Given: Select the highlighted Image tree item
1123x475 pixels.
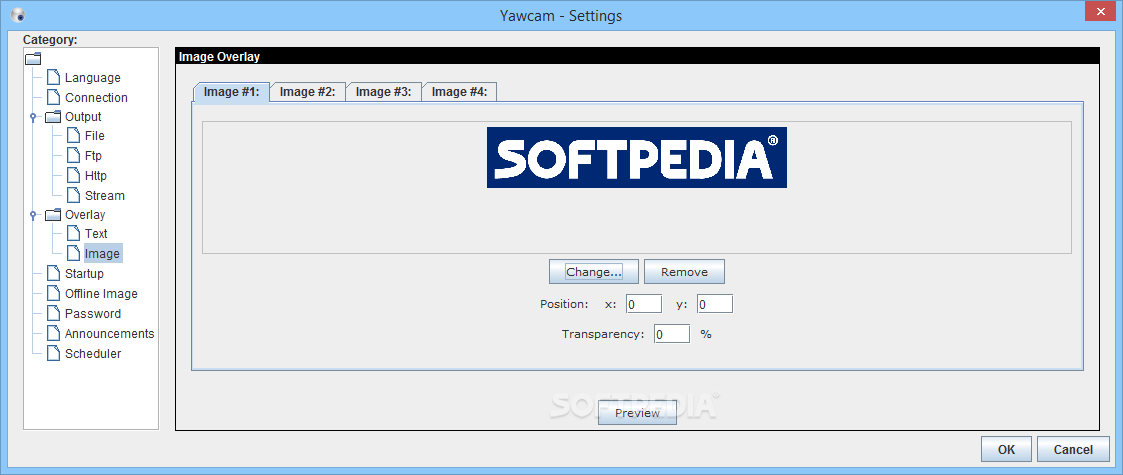Looking at the screenshot, I should point(102,254).
